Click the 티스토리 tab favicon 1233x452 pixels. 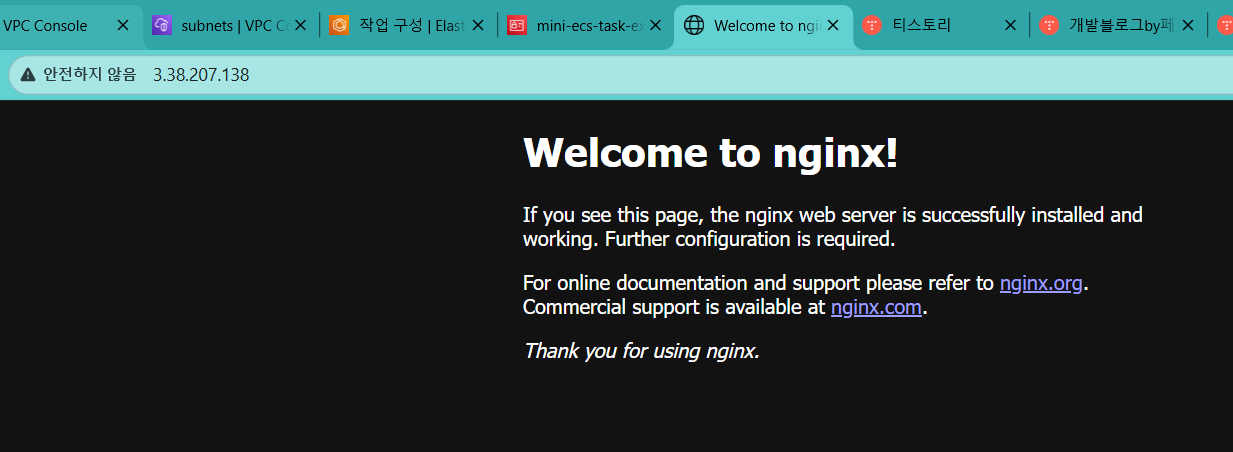click(871, 26)
